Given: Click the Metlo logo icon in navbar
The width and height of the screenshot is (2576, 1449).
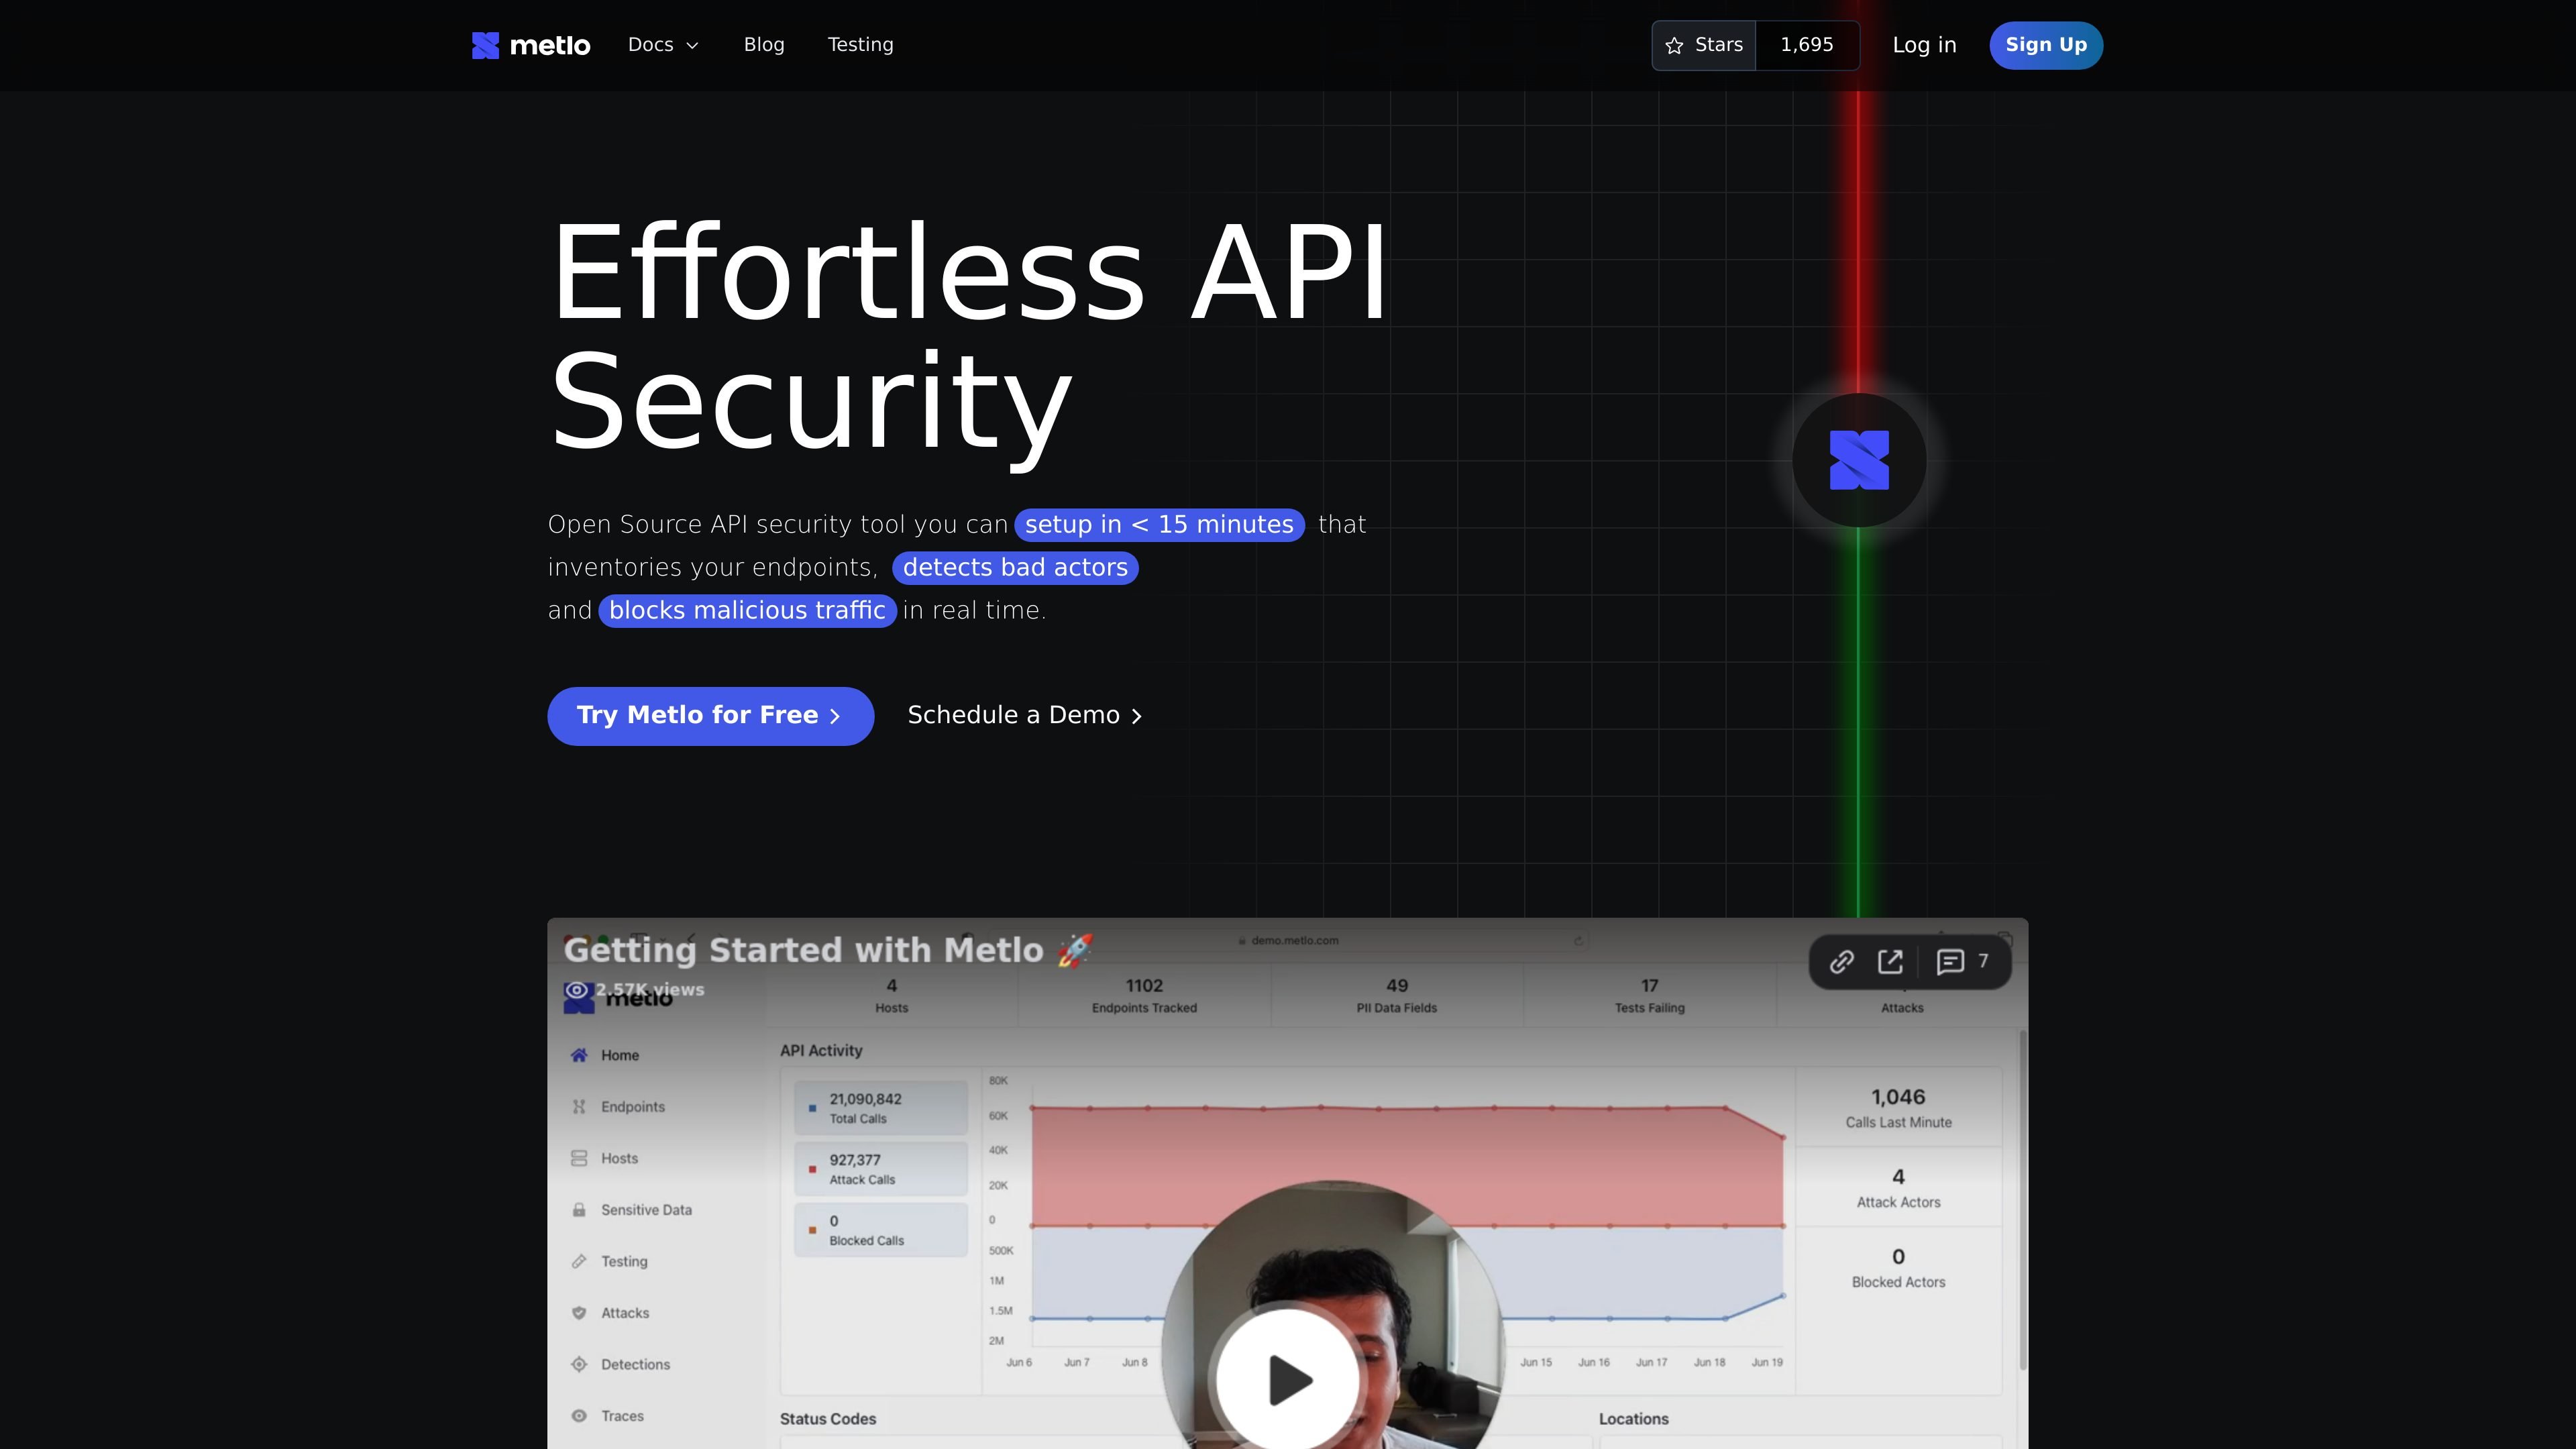Looking at the screenshot, I should [485, 45].
